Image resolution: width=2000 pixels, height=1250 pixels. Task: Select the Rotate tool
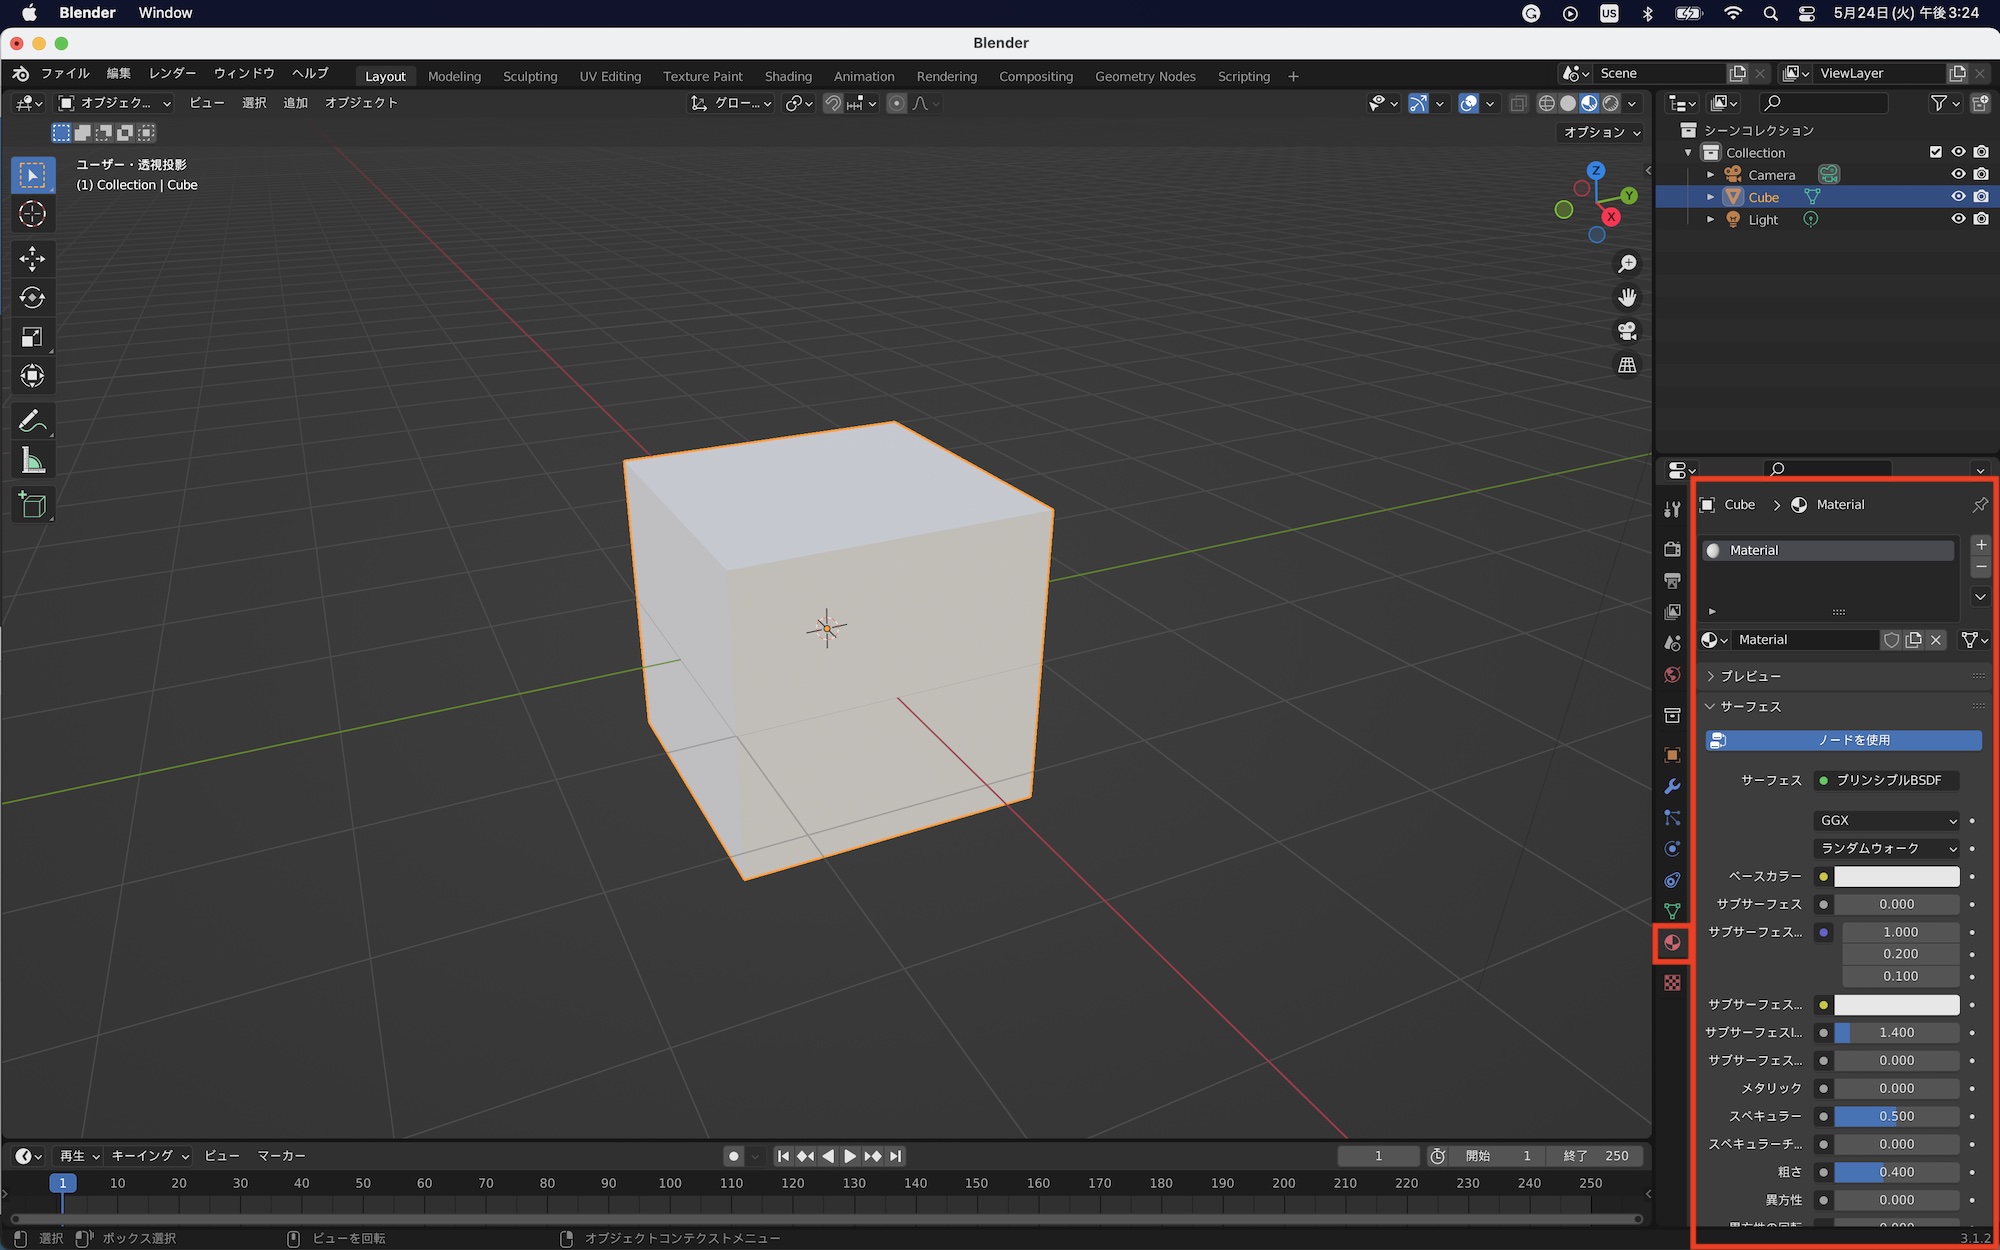click(32, 298)
